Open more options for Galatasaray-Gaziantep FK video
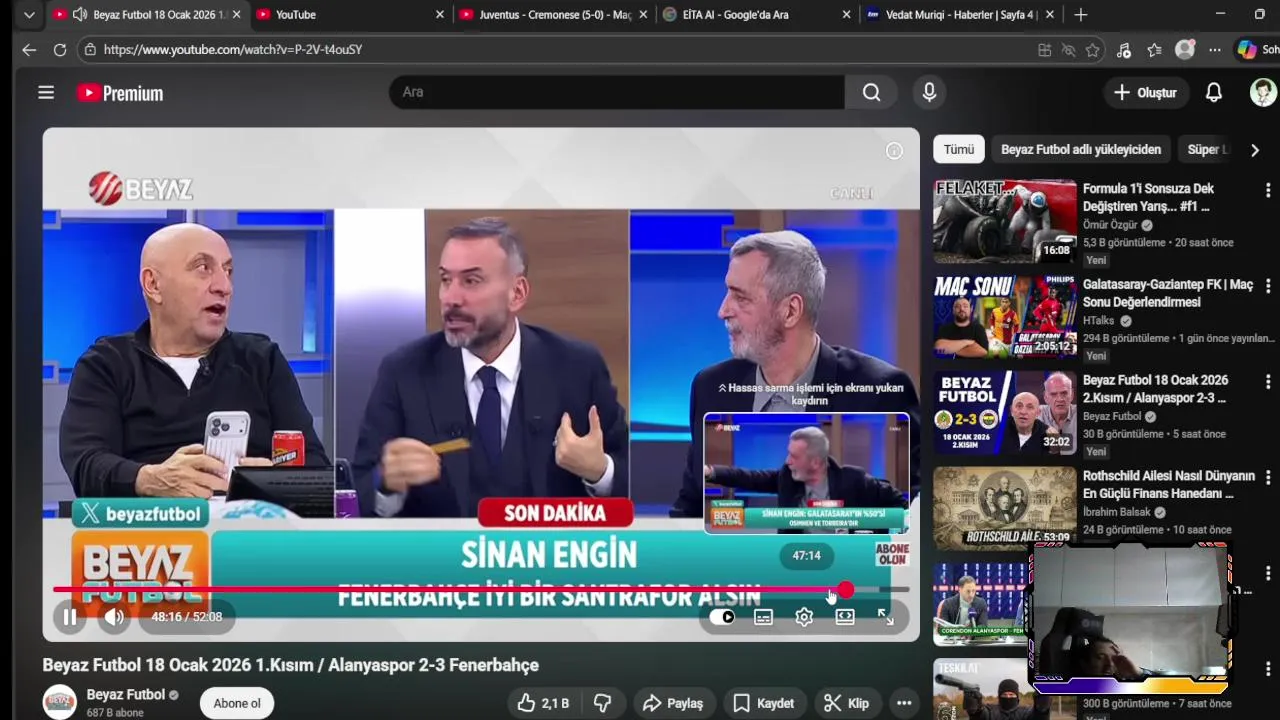The width and height of the screenshot is (1280, 720). [x=1268, y=286]
